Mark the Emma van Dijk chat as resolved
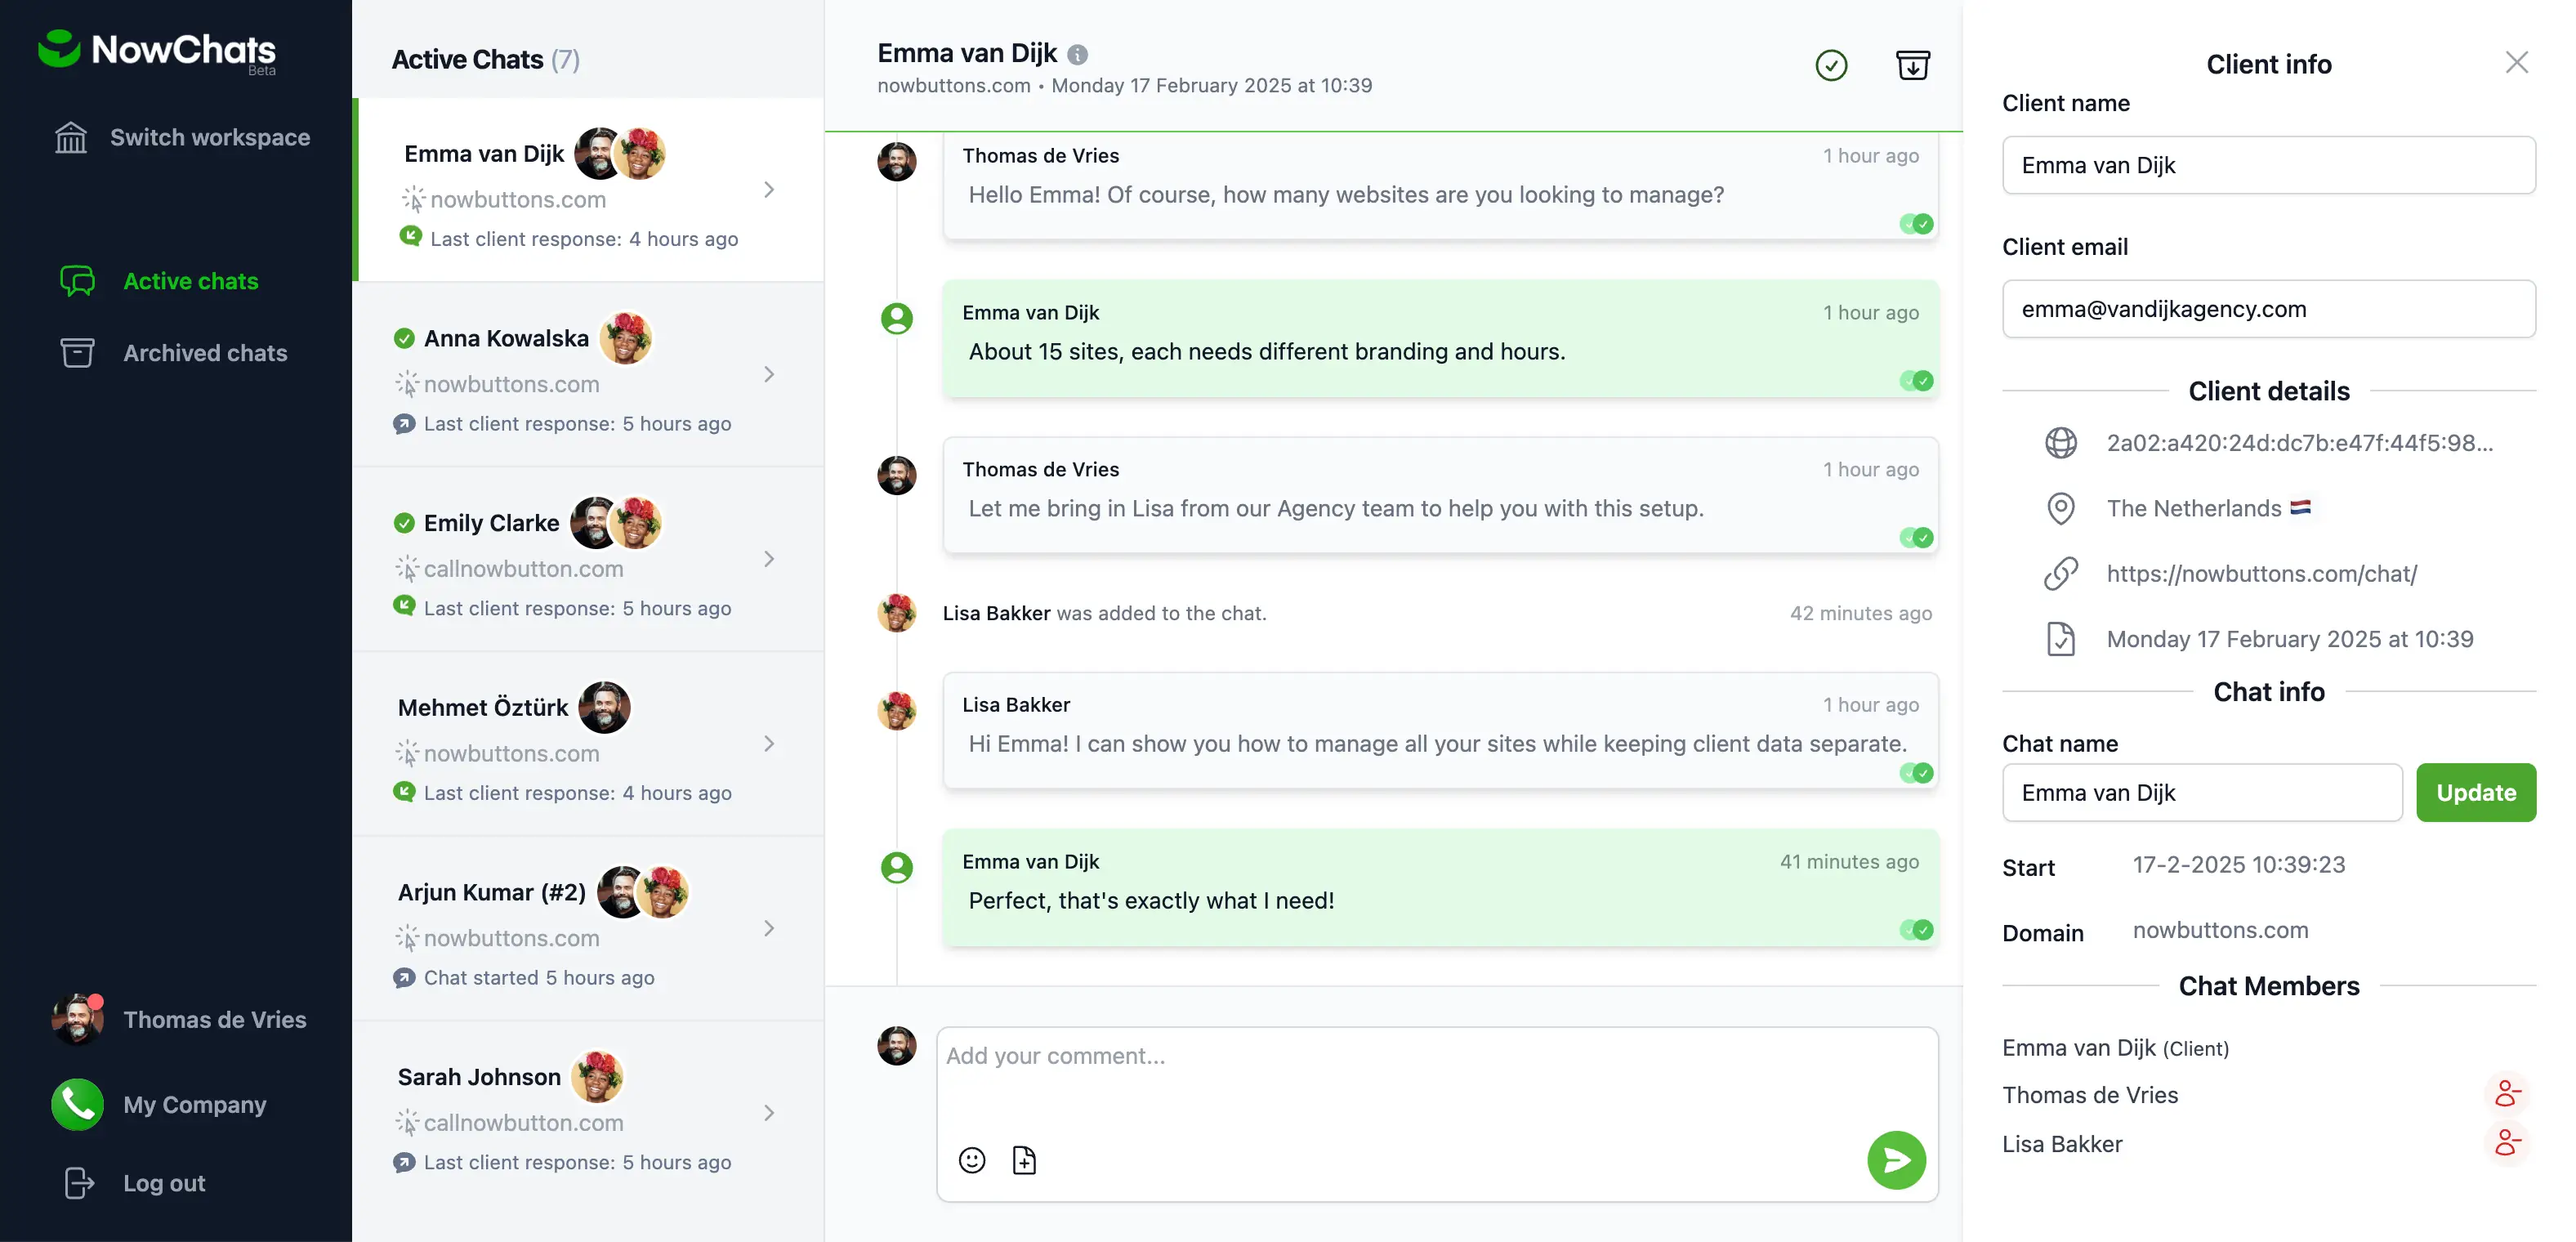Screen dimensions: 2576x1242 [1831, 65]
